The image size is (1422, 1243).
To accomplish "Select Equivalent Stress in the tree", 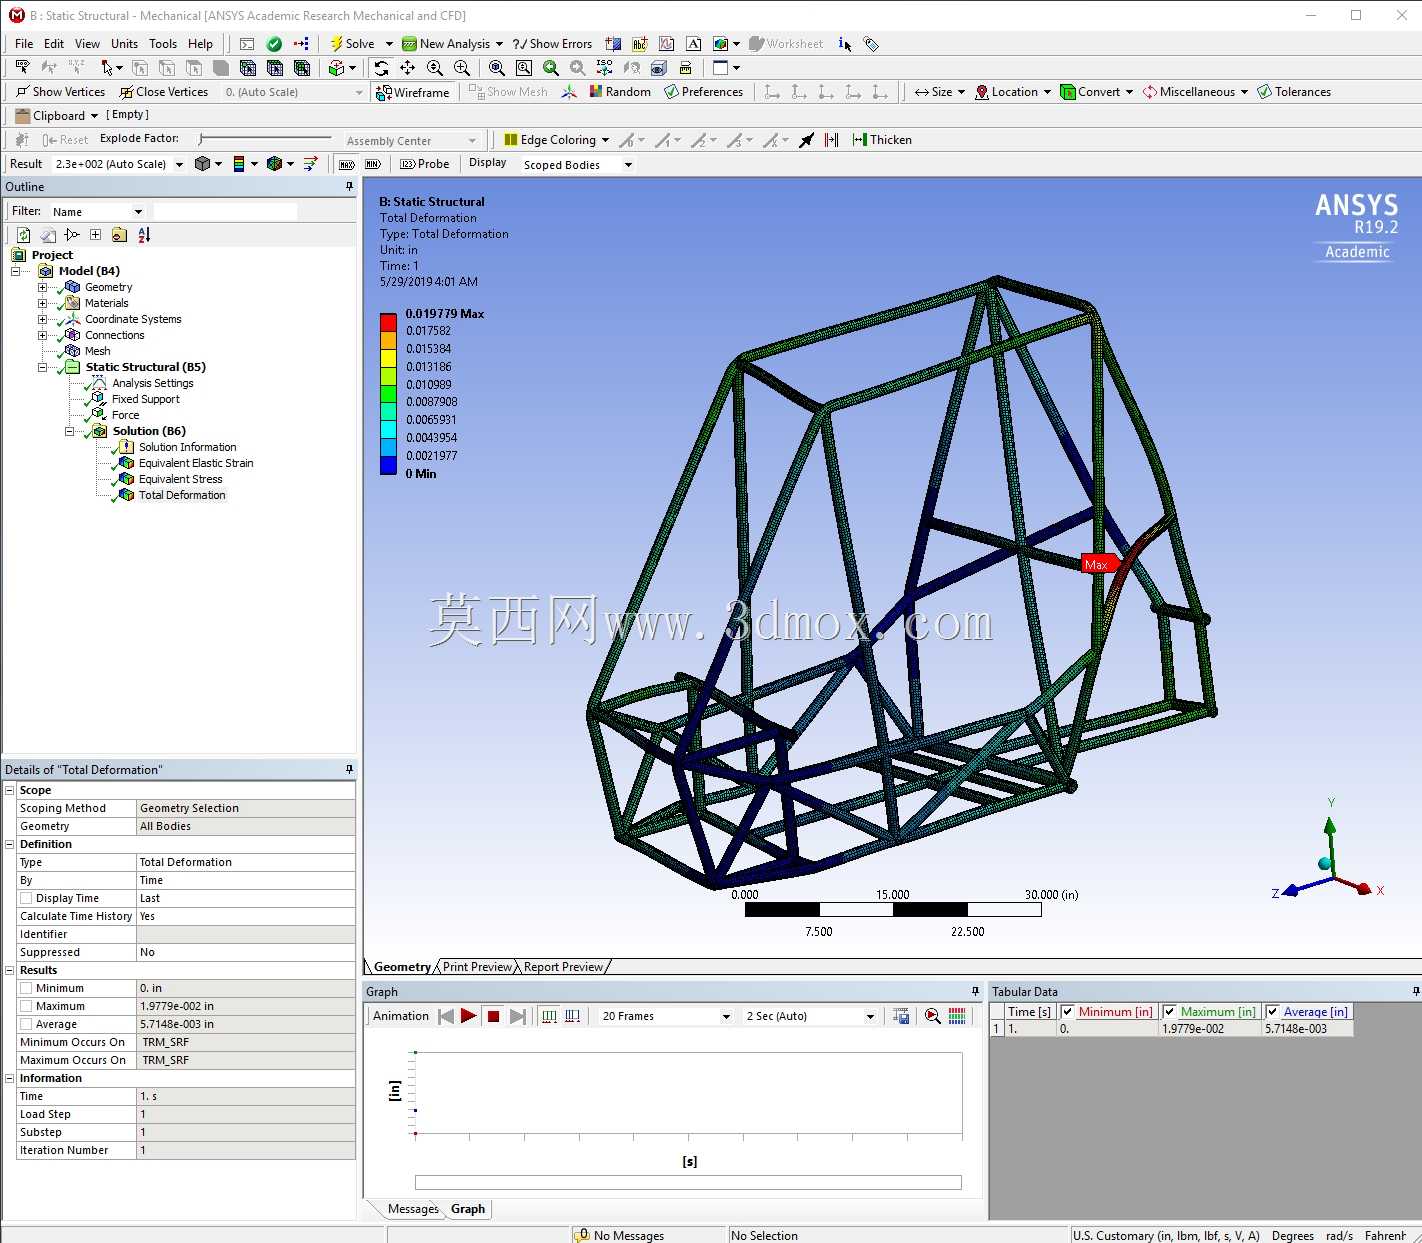I will 180,479.
